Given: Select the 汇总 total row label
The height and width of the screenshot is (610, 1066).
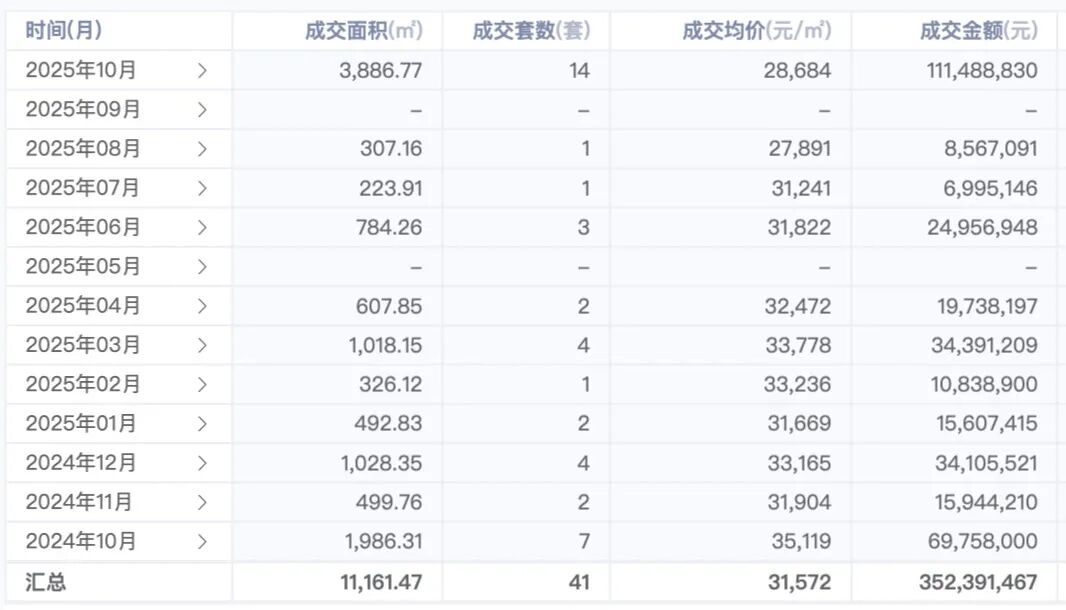Looking at the screenshot, I should pos(46,582).
